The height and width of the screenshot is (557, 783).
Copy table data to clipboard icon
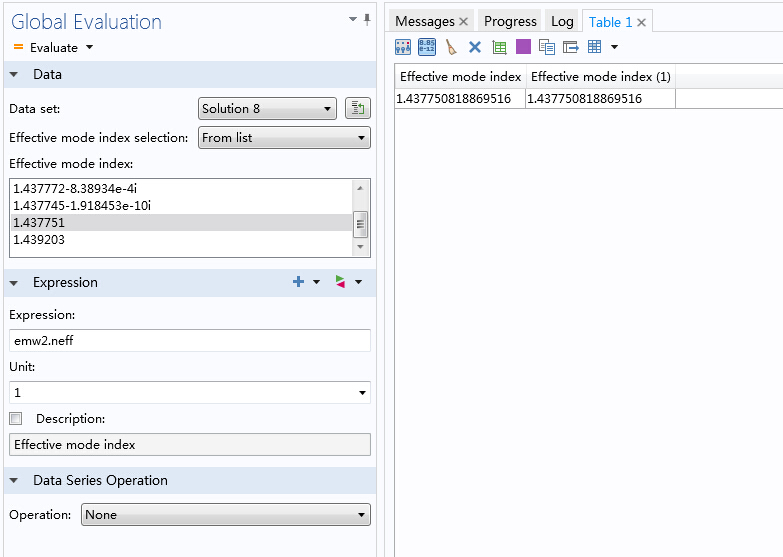coord(547,47)
